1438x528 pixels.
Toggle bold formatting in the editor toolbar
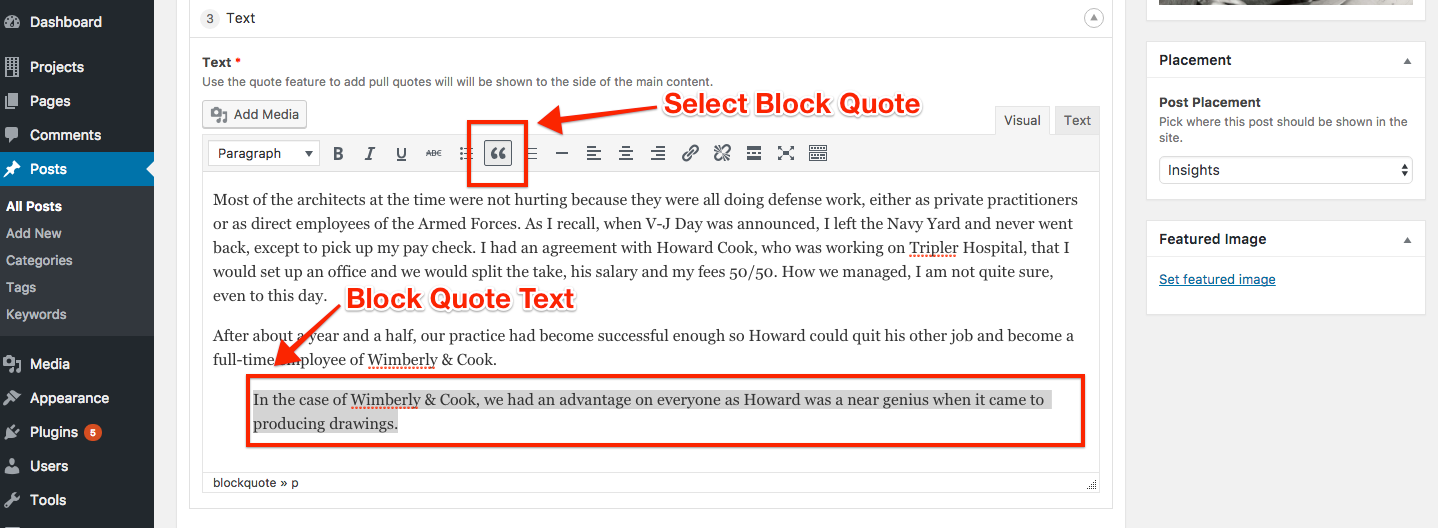[x=338, y=154]
